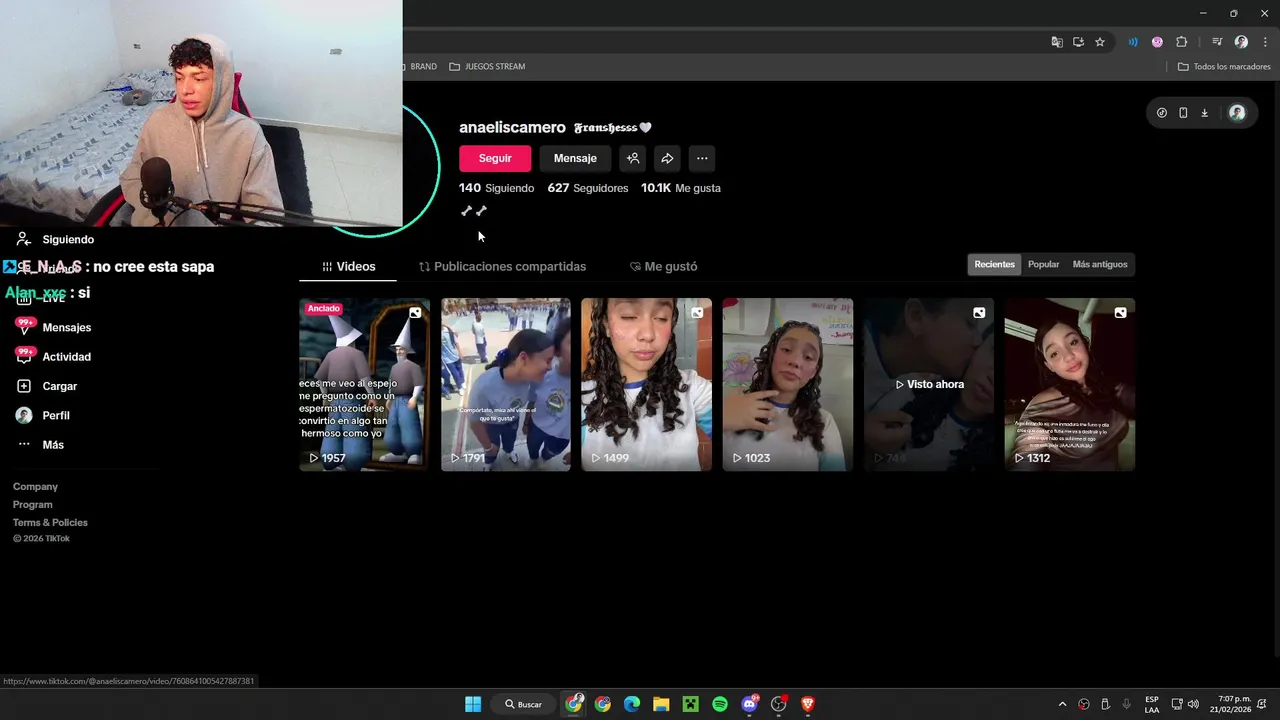Bookmark this page with the star icon
The image size is (1280, 720).
click(1100, 42)
